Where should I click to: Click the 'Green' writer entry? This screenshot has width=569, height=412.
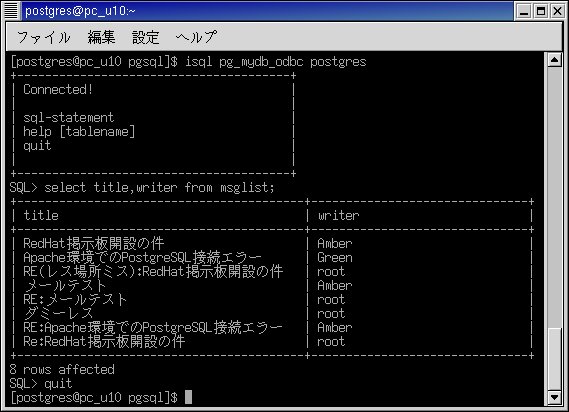click(x=335, y=258)
